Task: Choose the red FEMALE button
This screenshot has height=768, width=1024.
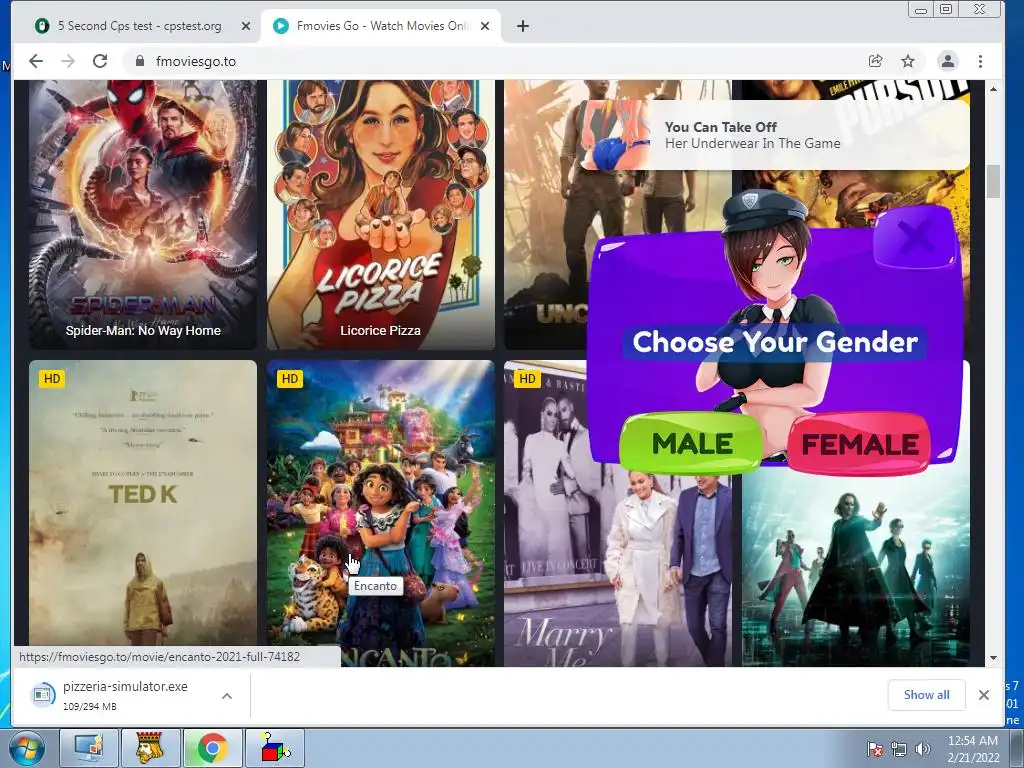Action: click(x=859, y=445)
